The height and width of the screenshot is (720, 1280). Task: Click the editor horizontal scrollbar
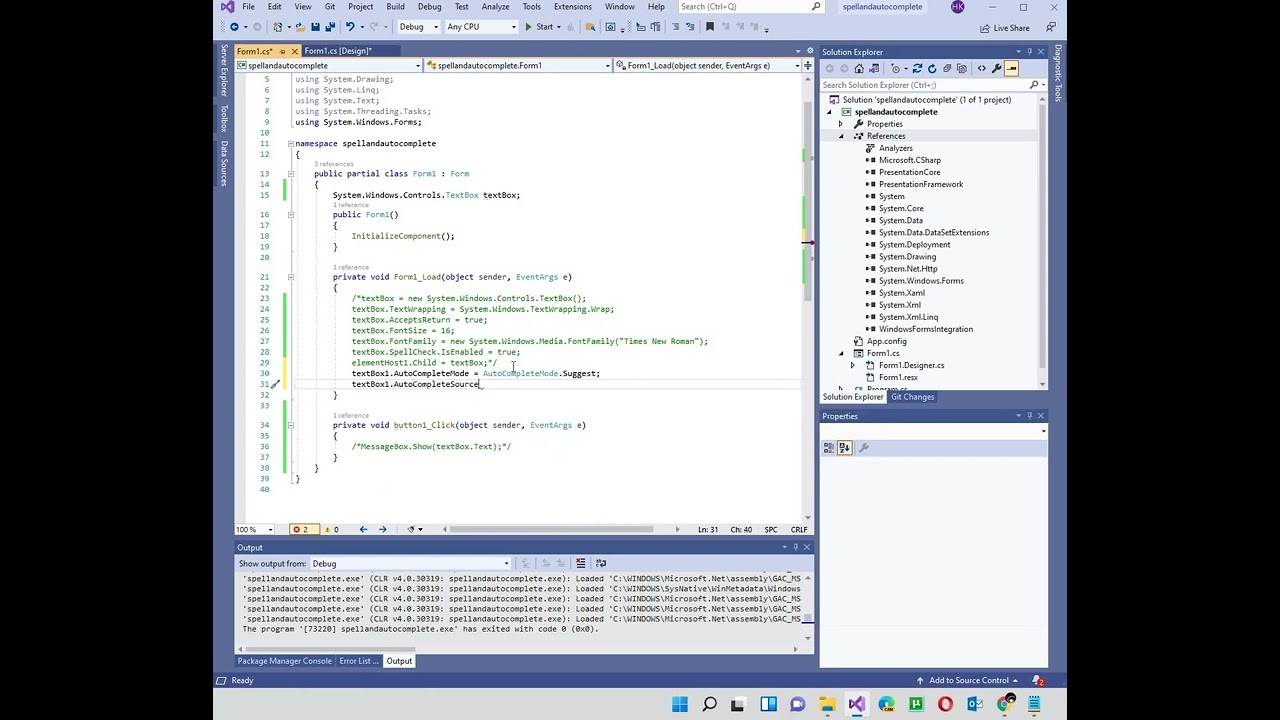coord(552,529)
